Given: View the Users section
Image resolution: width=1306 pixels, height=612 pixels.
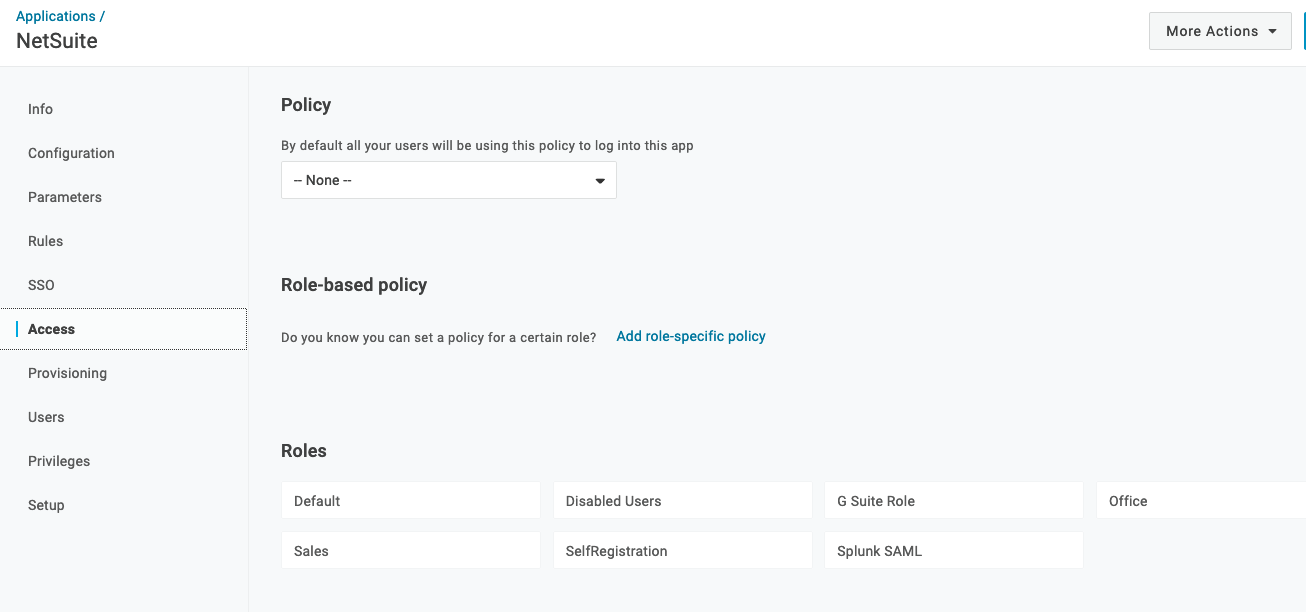Looking at the screenshot, I should [x=46, y=417].
